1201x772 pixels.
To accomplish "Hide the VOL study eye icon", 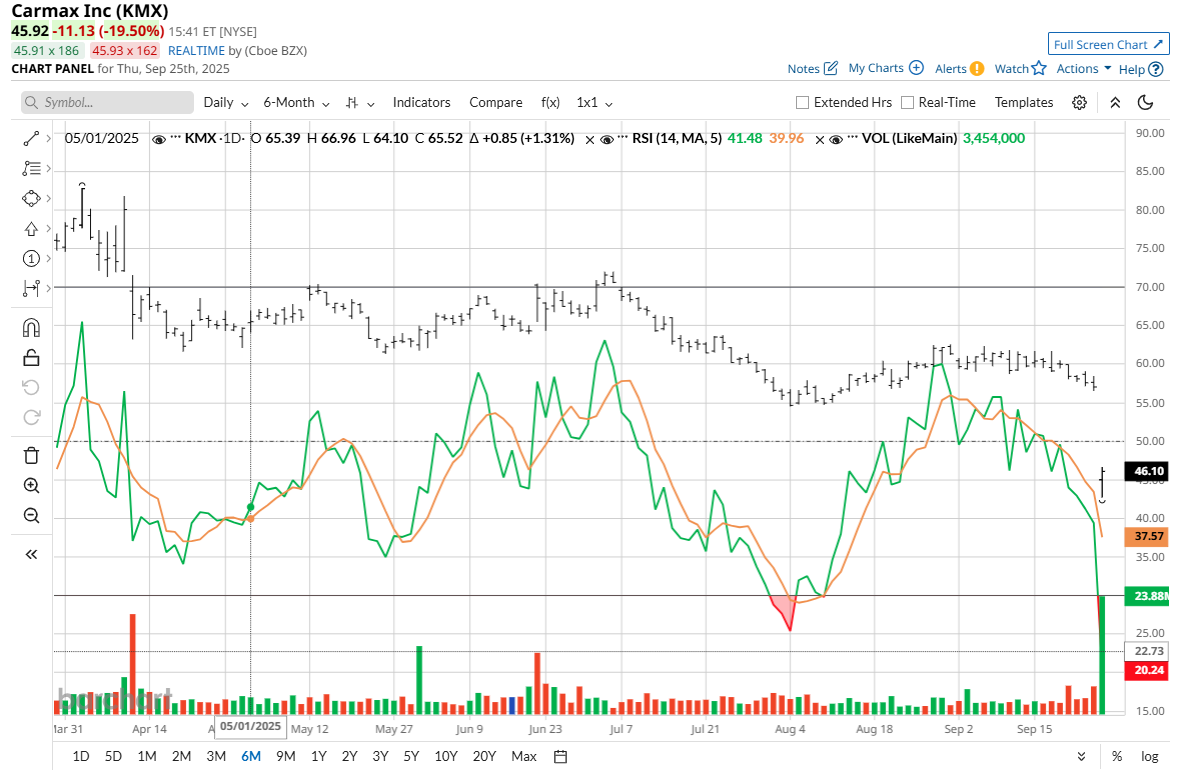I will tap(835, 139).
